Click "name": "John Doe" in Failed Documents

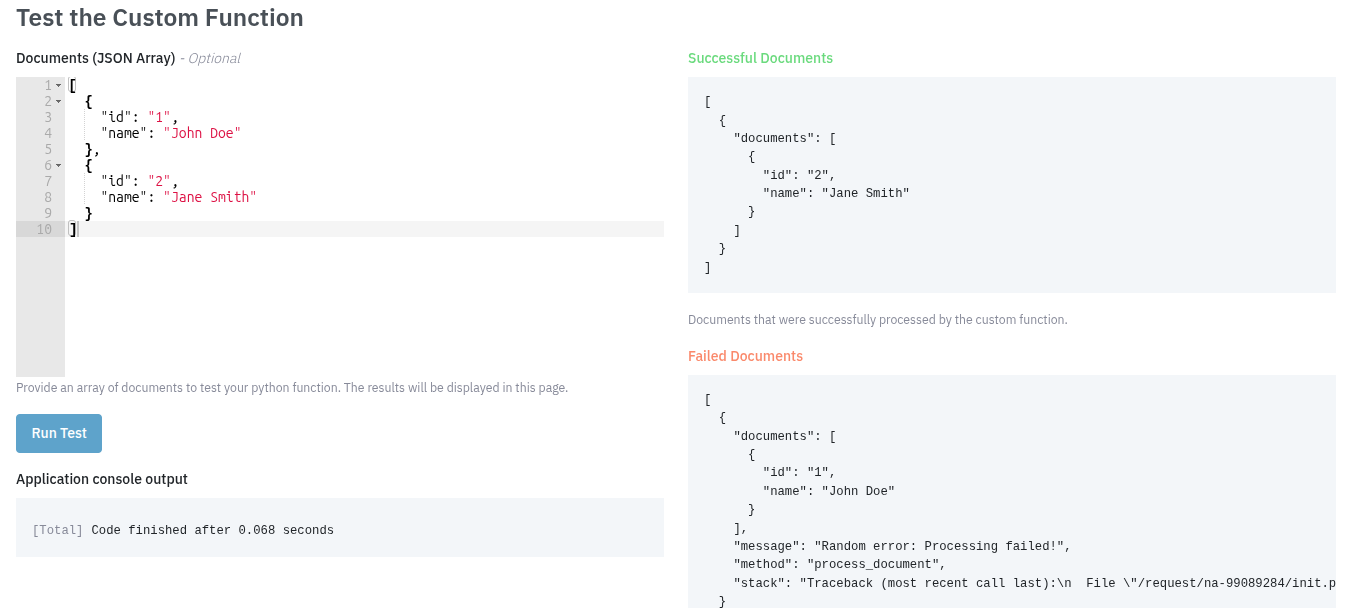828,491
